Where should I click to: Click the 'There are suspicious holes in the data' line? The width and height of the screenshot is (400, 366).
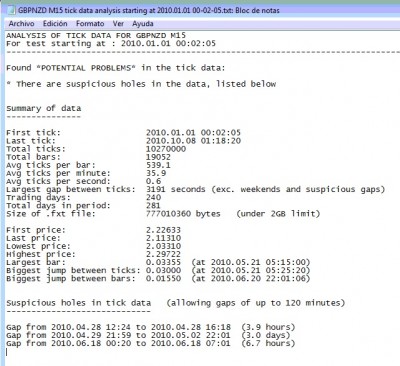point(141,84)
